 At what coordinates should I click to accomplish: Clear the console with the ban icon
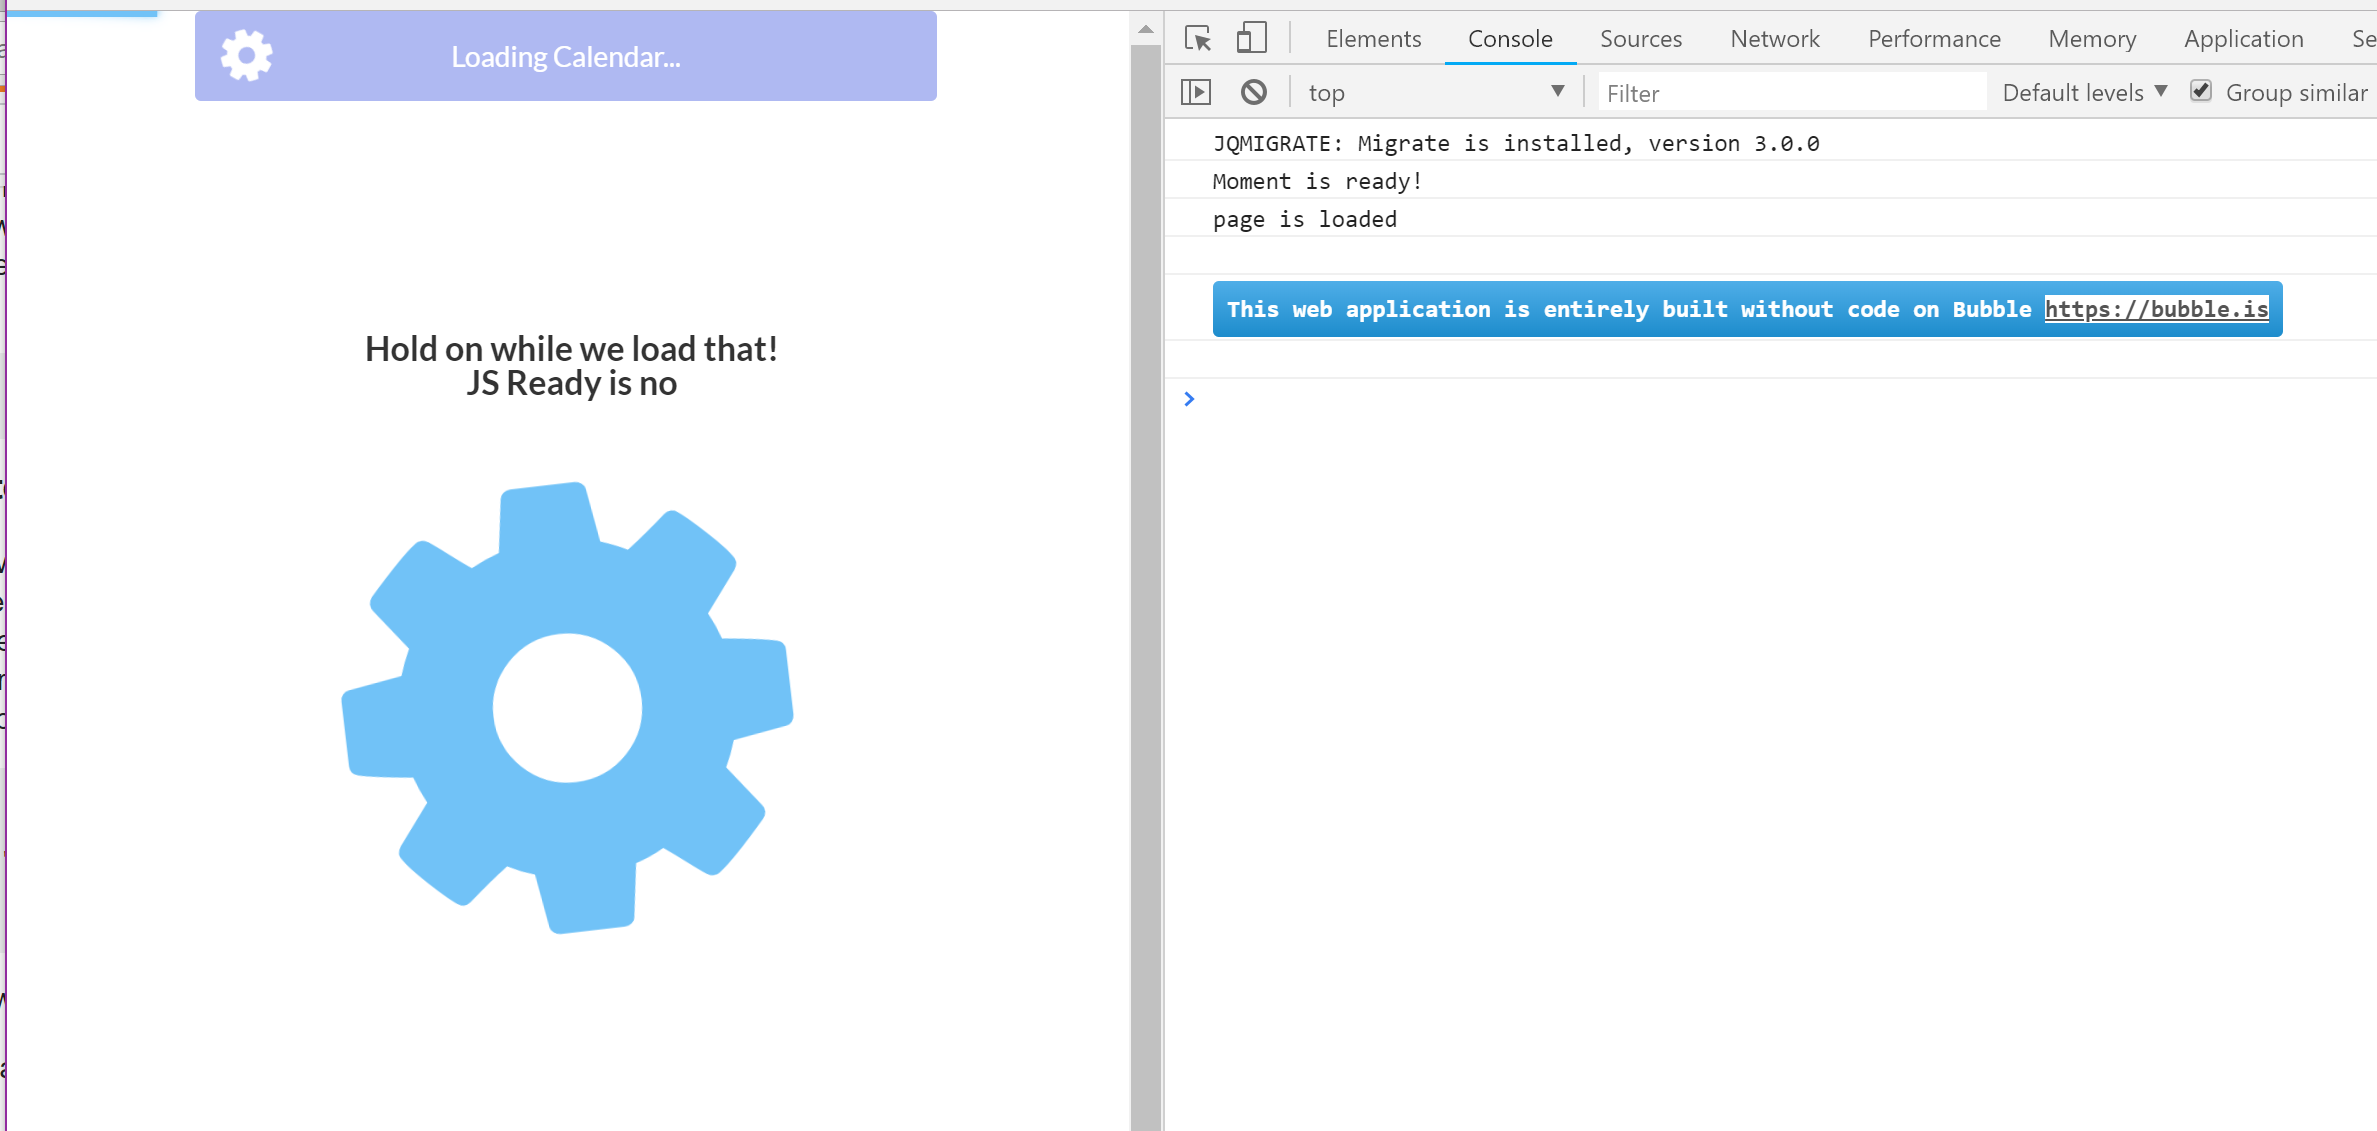click(x=1253, y=93)
